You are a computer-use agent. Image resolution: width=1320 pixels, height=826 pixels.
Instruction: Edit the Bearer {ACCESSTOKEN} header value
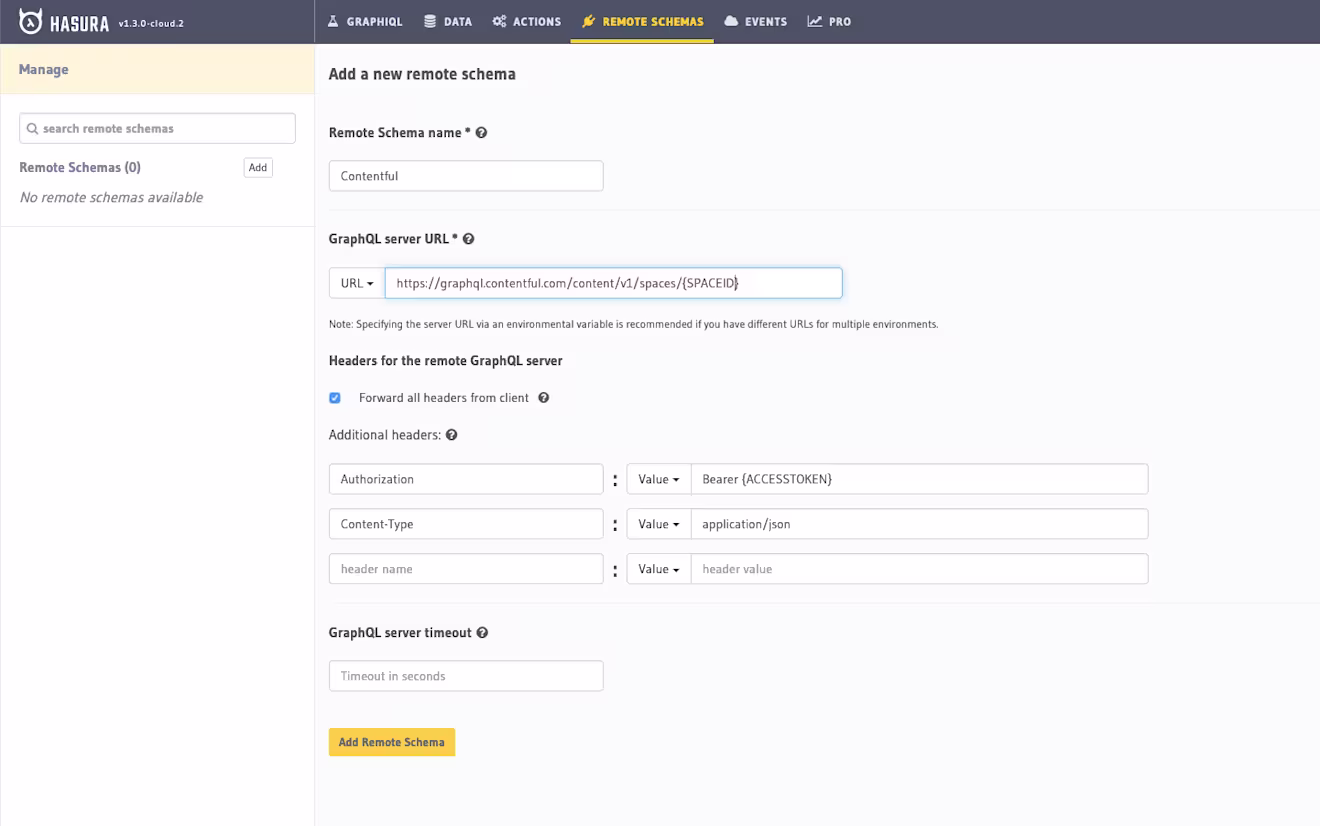point(919,479)
